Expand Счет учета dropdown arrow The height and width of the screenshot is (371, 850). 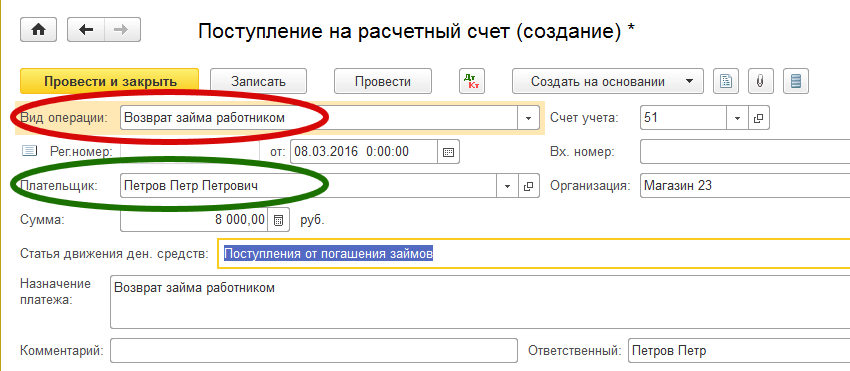[x=737, y=118]
